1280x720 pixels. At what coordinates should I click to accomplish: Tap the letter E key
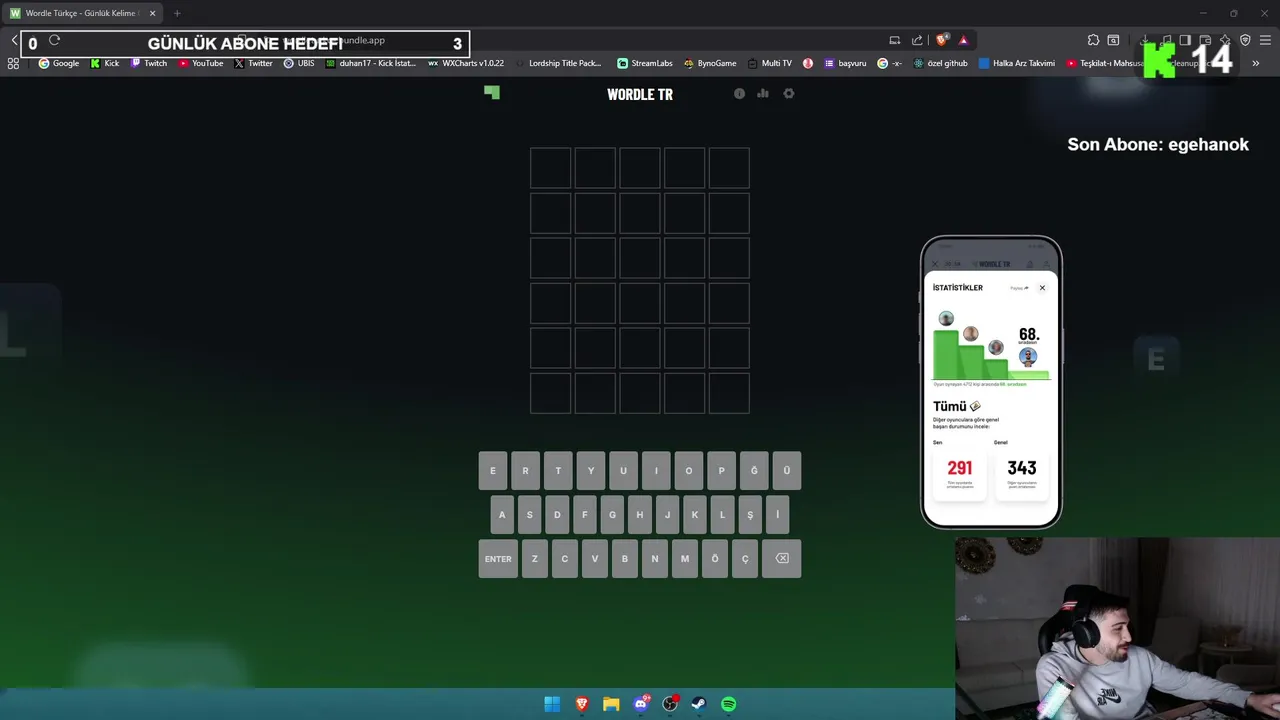click(x=492, y=471)
